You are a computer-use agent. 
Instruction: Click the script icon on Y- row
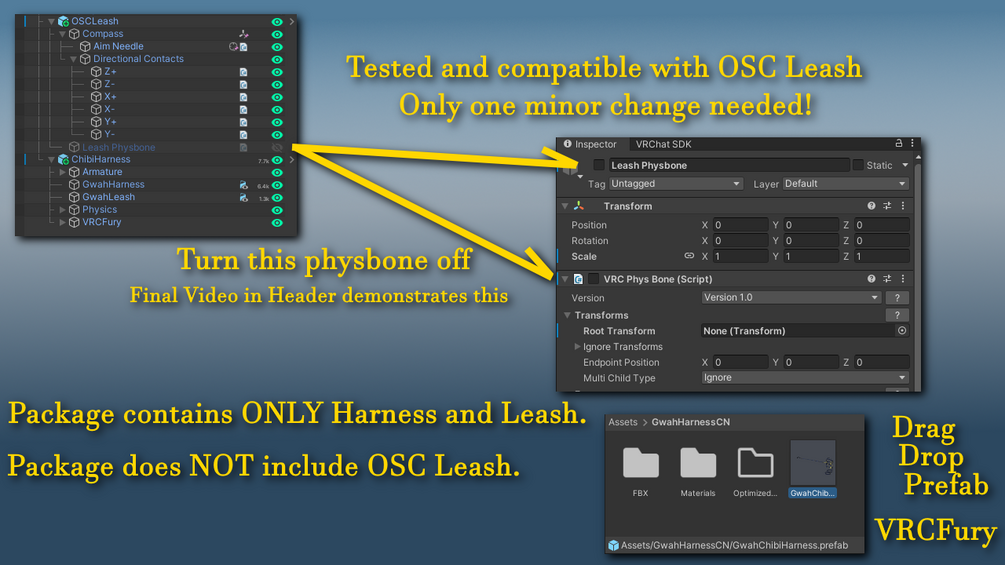(x=244, y=135)
